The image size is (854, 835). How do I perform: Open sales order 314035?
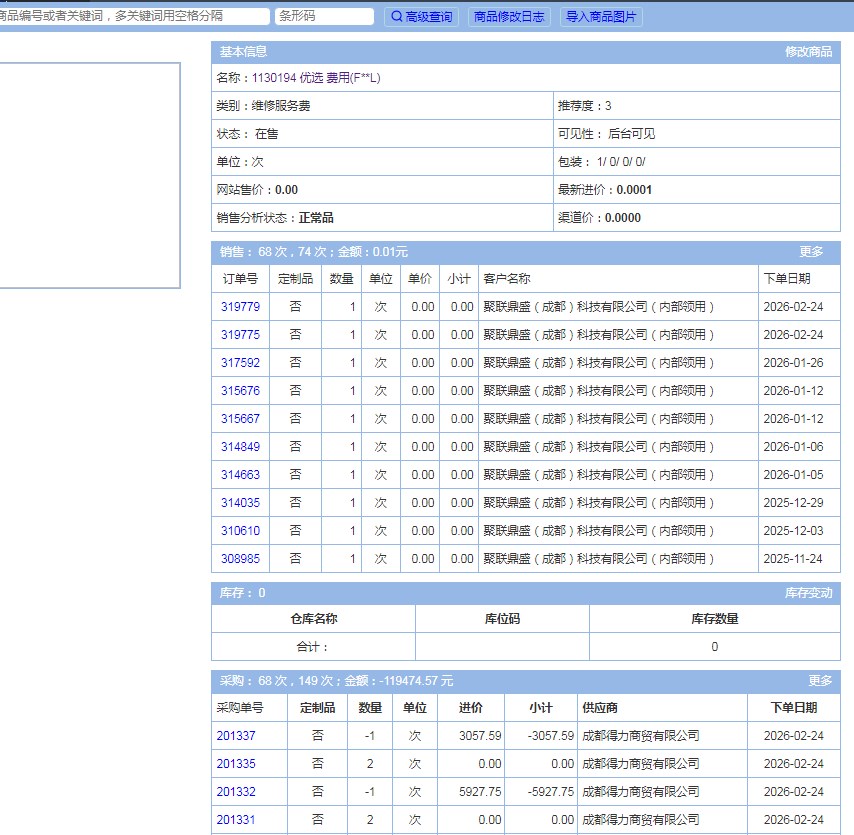[x=240, y=503]
